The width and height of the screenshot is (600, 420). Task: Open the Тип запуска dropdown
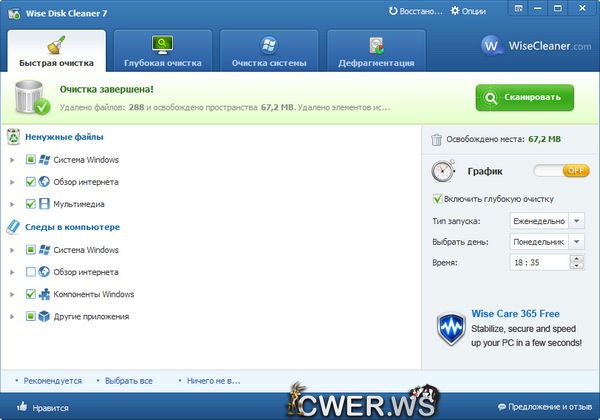click(x=538, y=220)
